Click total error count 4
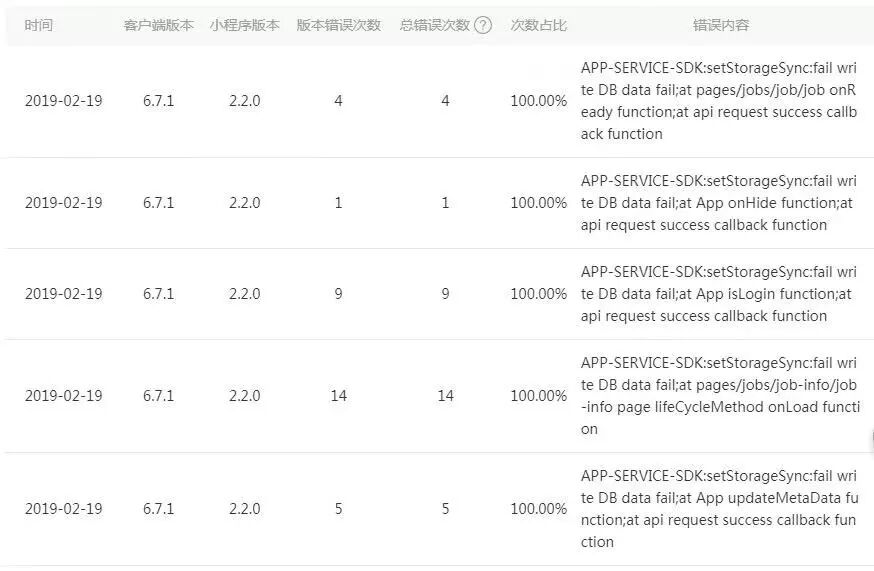 (x=445, y=101)
